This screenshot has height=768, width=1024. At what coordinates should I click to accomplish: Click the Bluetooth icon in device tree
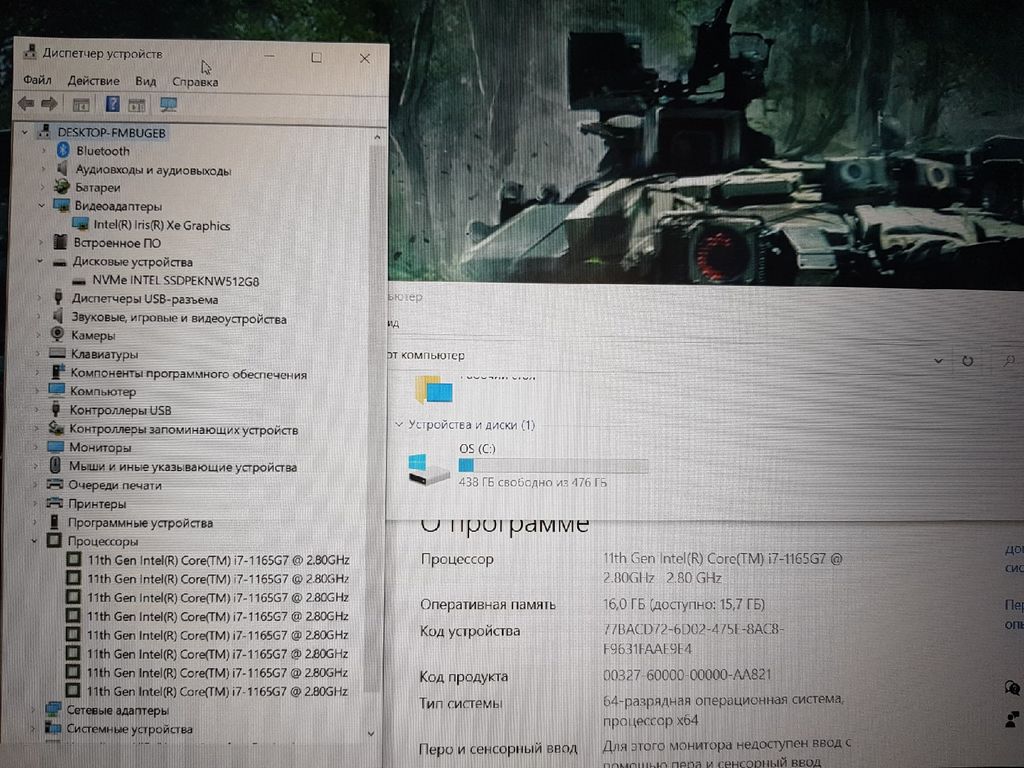coord(62,150)
